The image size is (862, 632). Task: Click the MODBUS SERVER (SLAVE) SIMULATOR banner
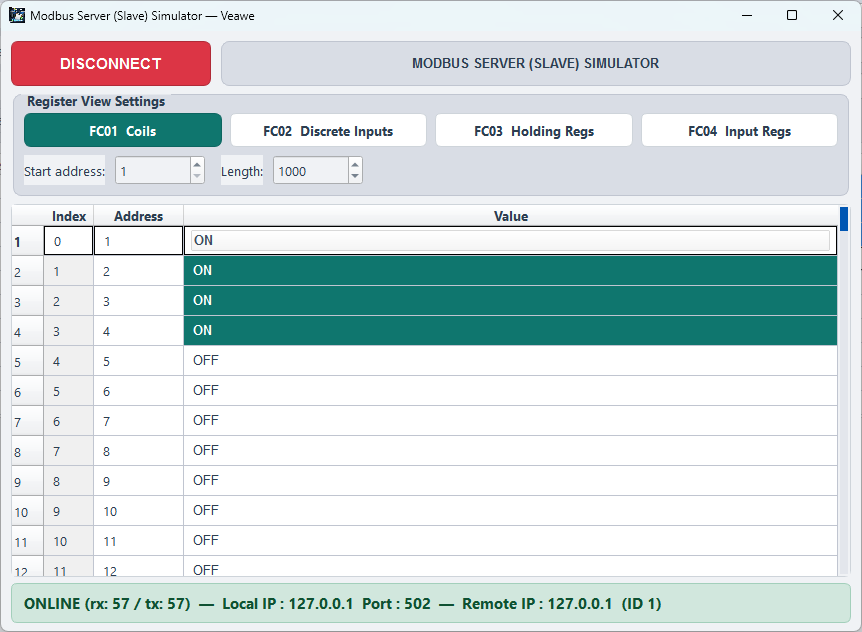click(x=535, y=63)
